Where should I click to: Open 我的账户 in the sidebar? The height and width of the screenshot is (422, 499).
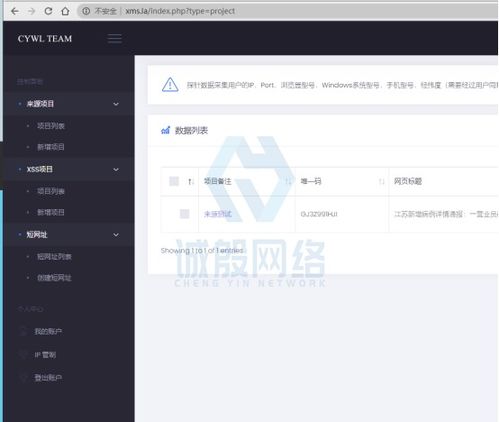click(x=48, y=331)
